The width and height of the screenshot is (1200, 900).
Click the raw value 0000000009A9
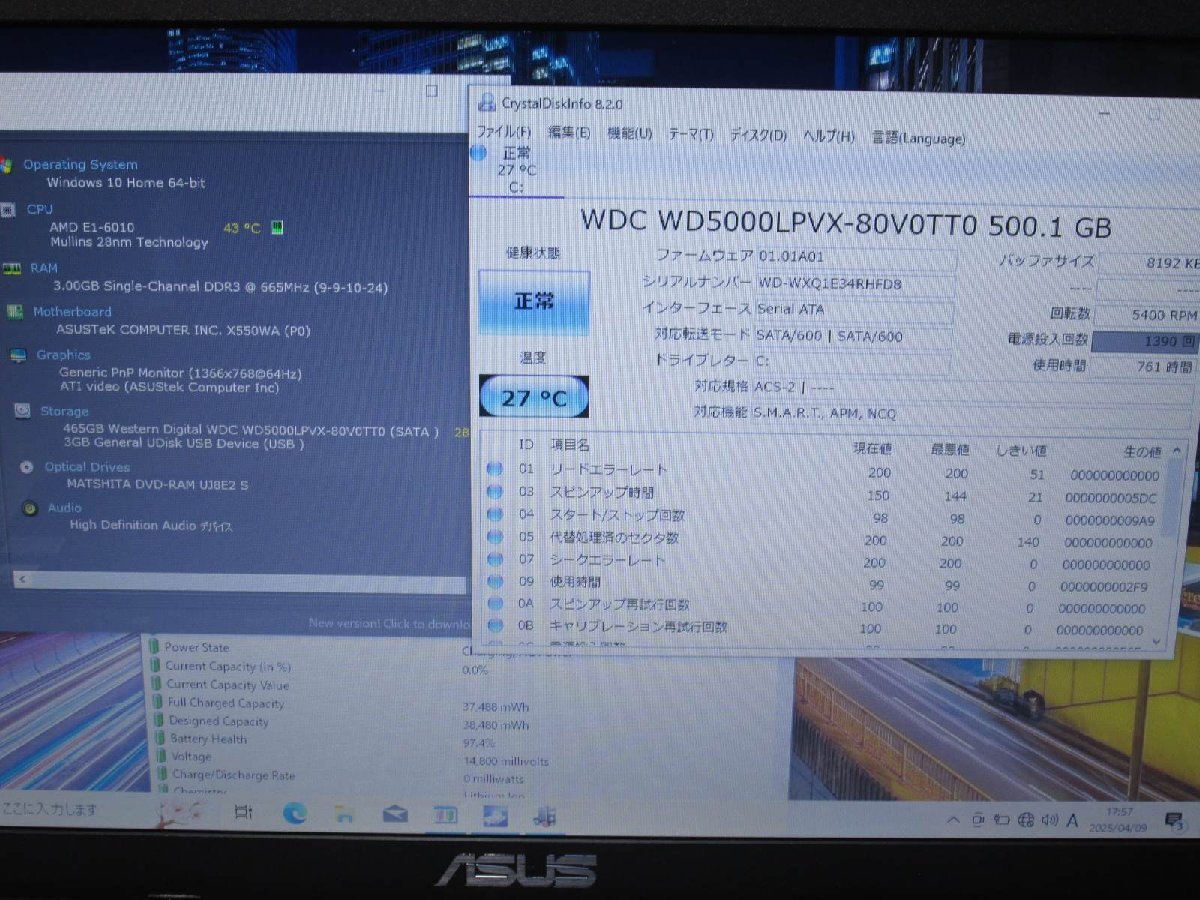1109,521
